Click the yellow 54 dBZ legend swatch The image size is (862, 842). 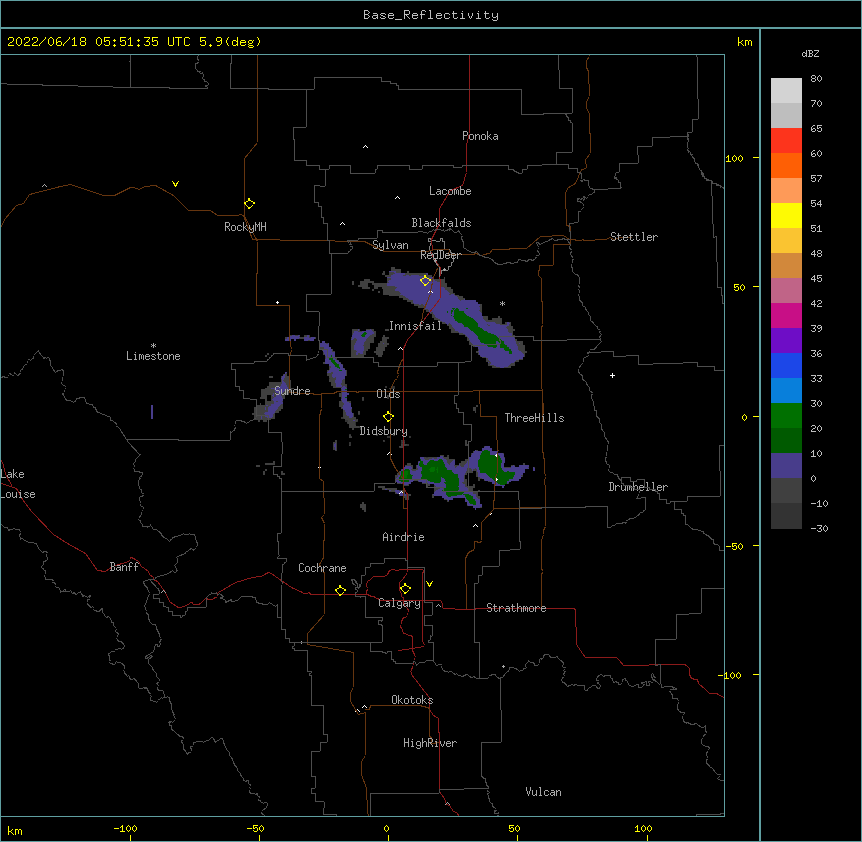click(x=786, y=215)
